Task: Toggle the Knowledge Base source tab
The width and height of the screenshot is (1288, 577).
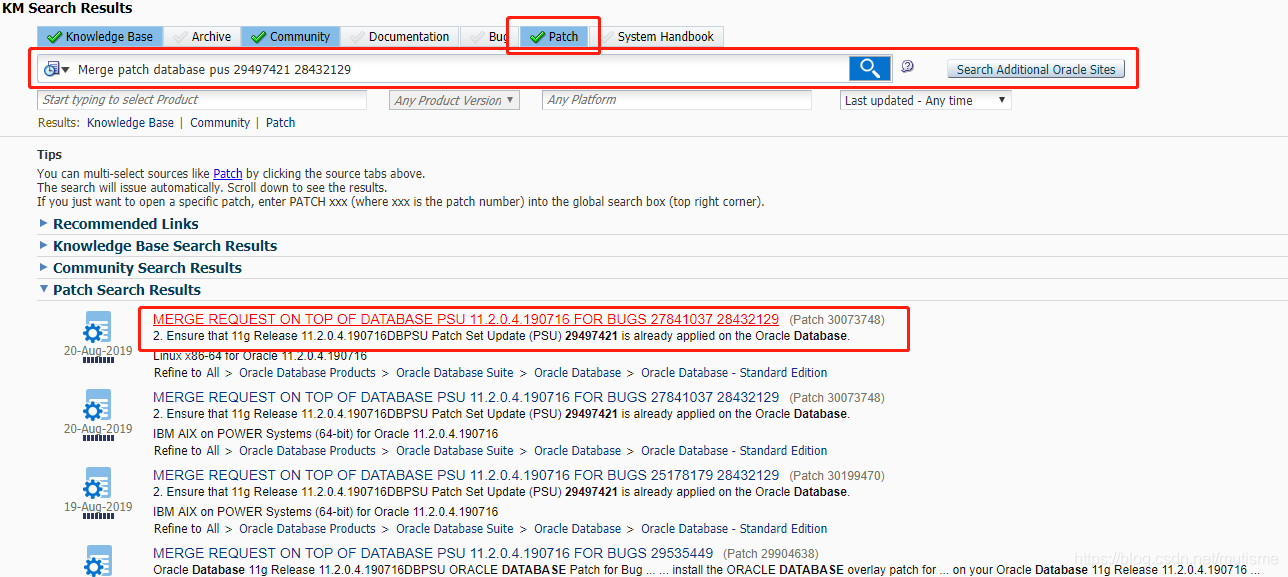Action: pos(99,36)
